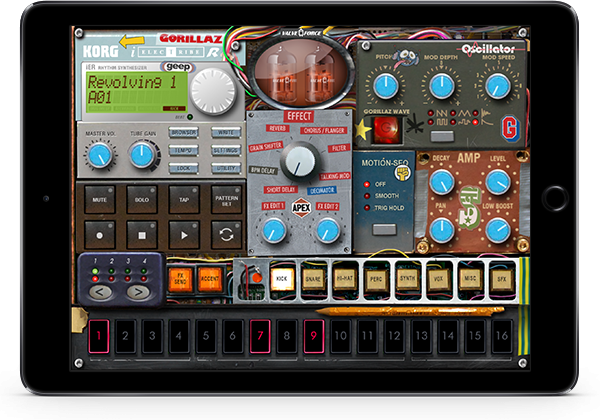Push the gray oscillator wave select button
Image resolution: width=600 pixels, height=420 pixels.
coord(442,136)
